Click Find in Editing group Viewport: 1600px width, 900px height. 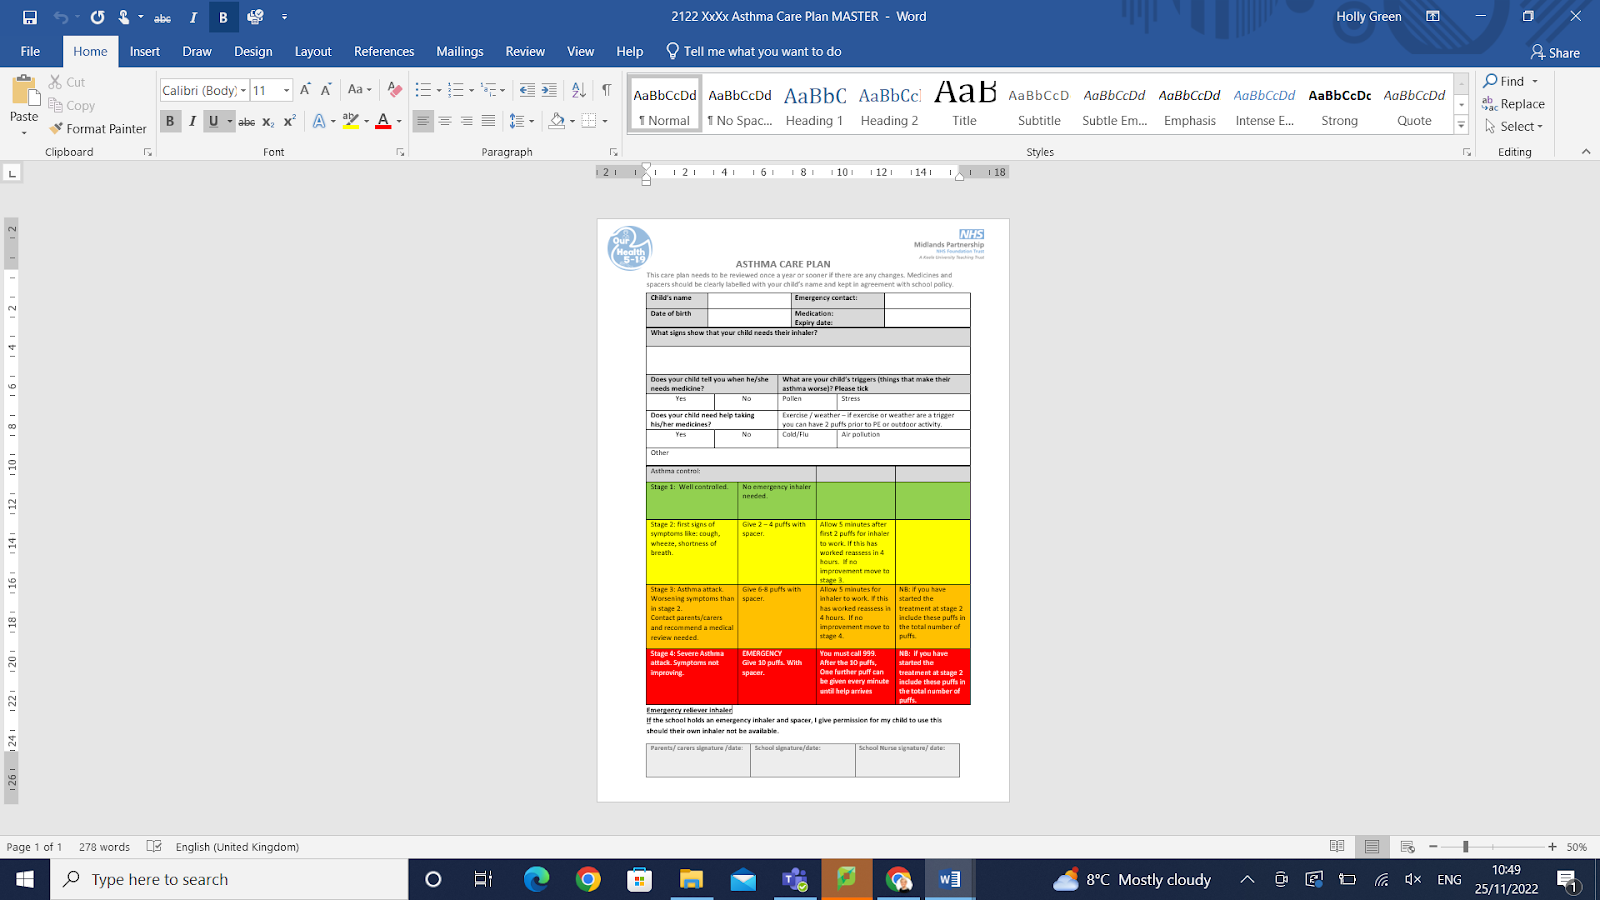[x=1510, y=81]
